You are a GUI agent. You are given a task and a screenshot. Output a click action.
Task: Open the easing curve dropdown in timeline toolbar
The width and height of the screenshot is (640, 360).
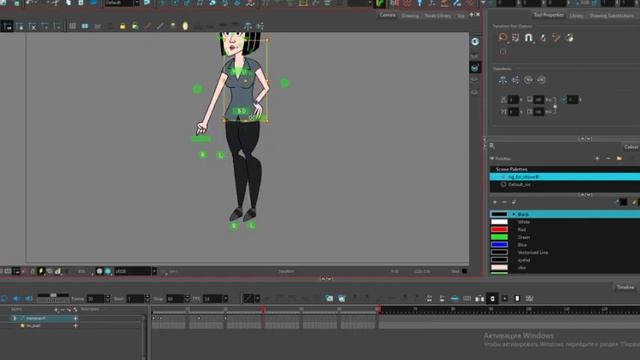(258, 299)
